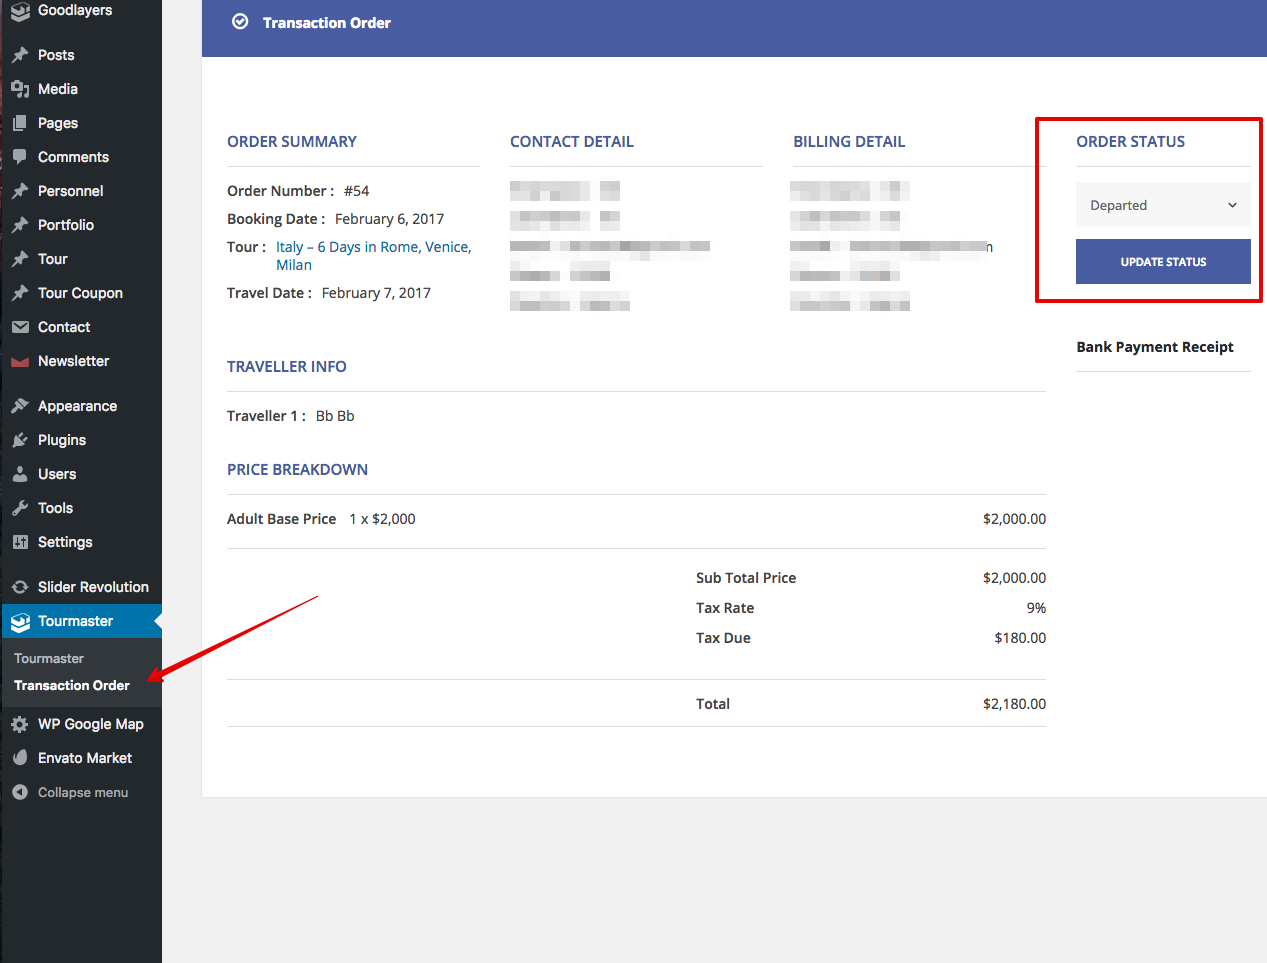Click the Media library icon
The height and width of the screenshot is (963, 1267).
(x=20, y=89)
